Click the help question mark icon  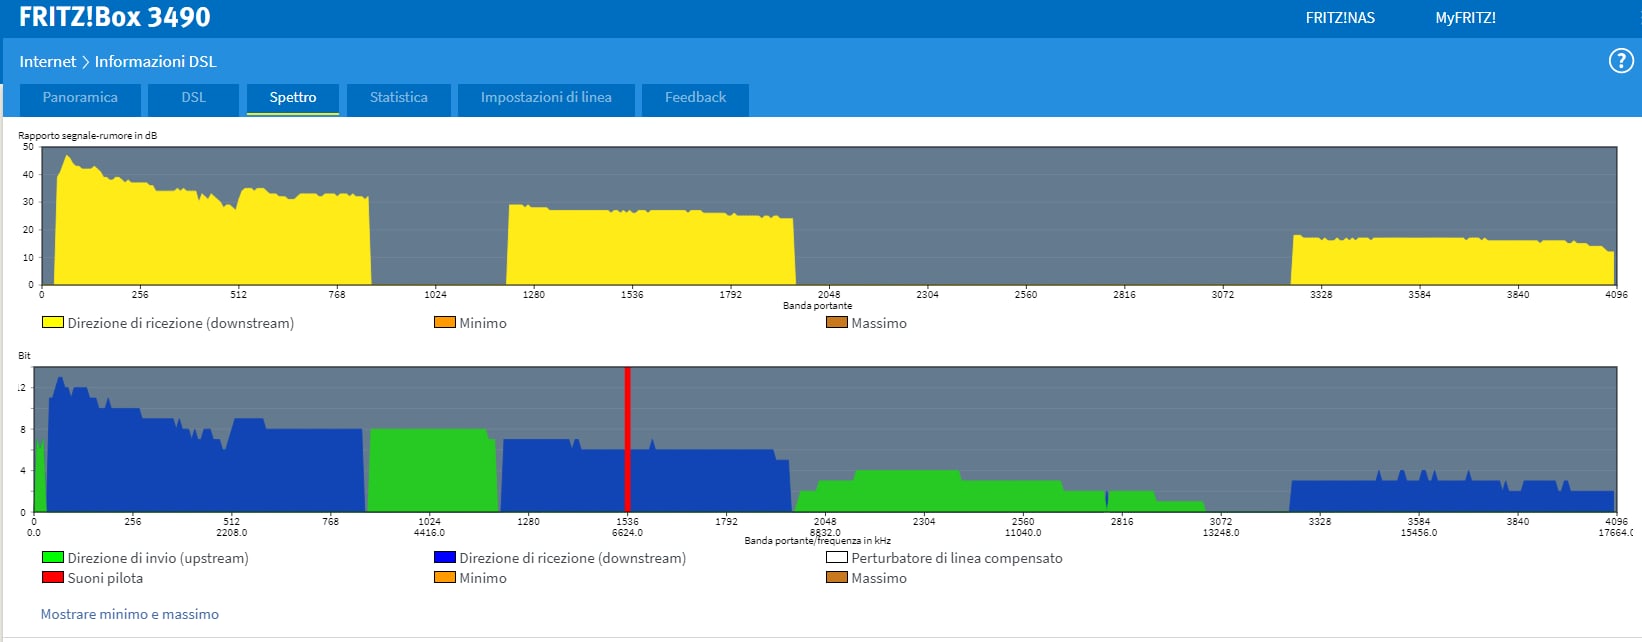(x=1620, y=61)
